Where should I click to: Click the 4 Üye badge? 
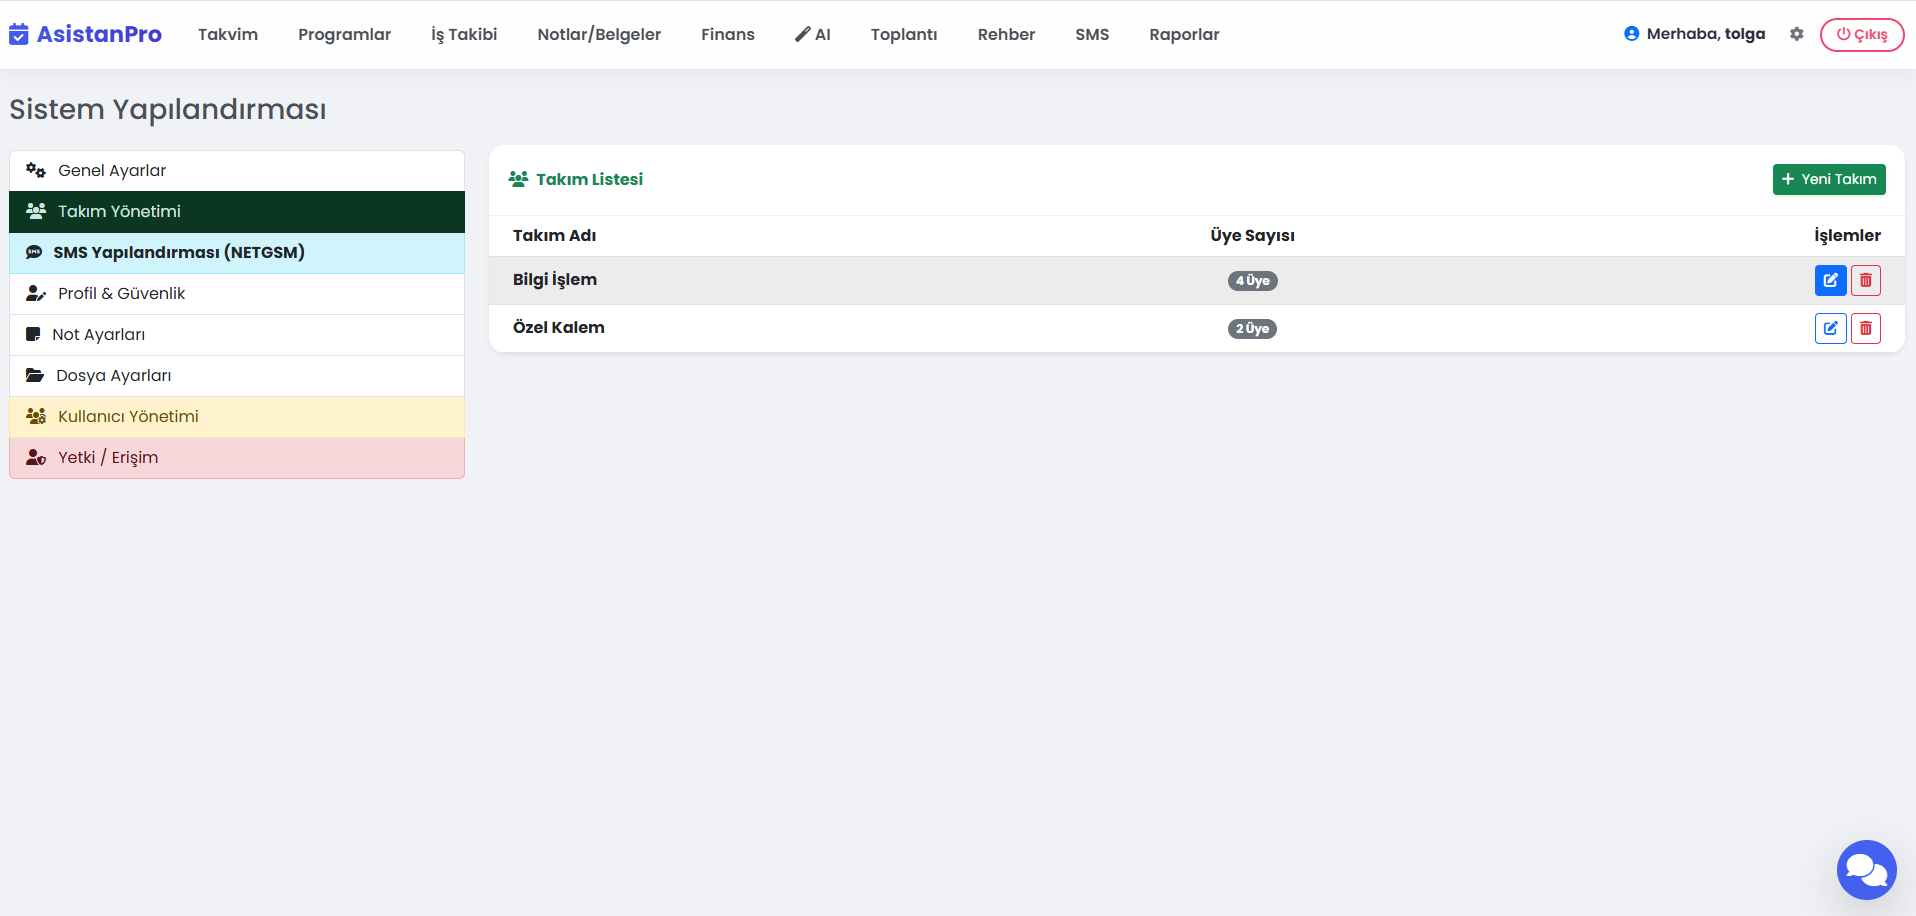pos(1252,281)
